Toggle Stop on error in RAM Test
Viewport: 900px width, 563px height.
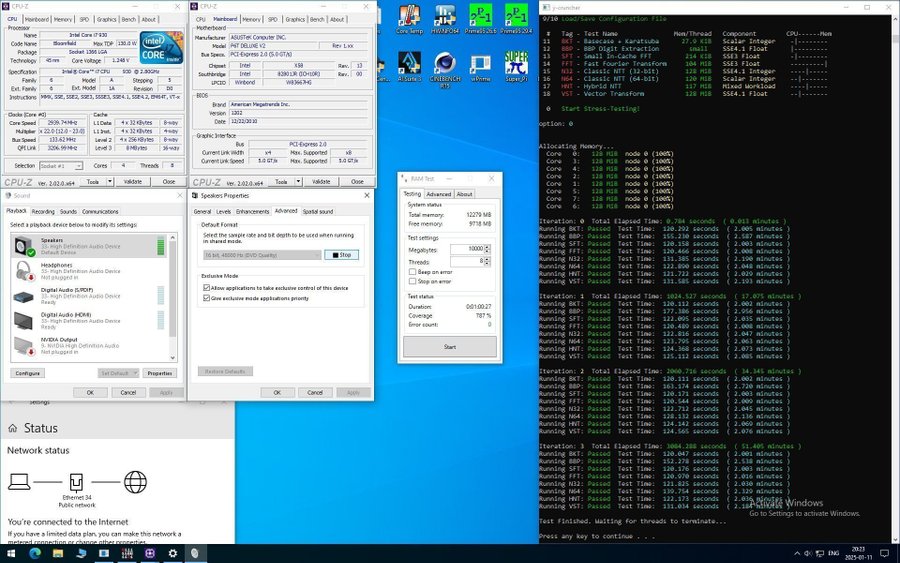click(x=412, y=281)
